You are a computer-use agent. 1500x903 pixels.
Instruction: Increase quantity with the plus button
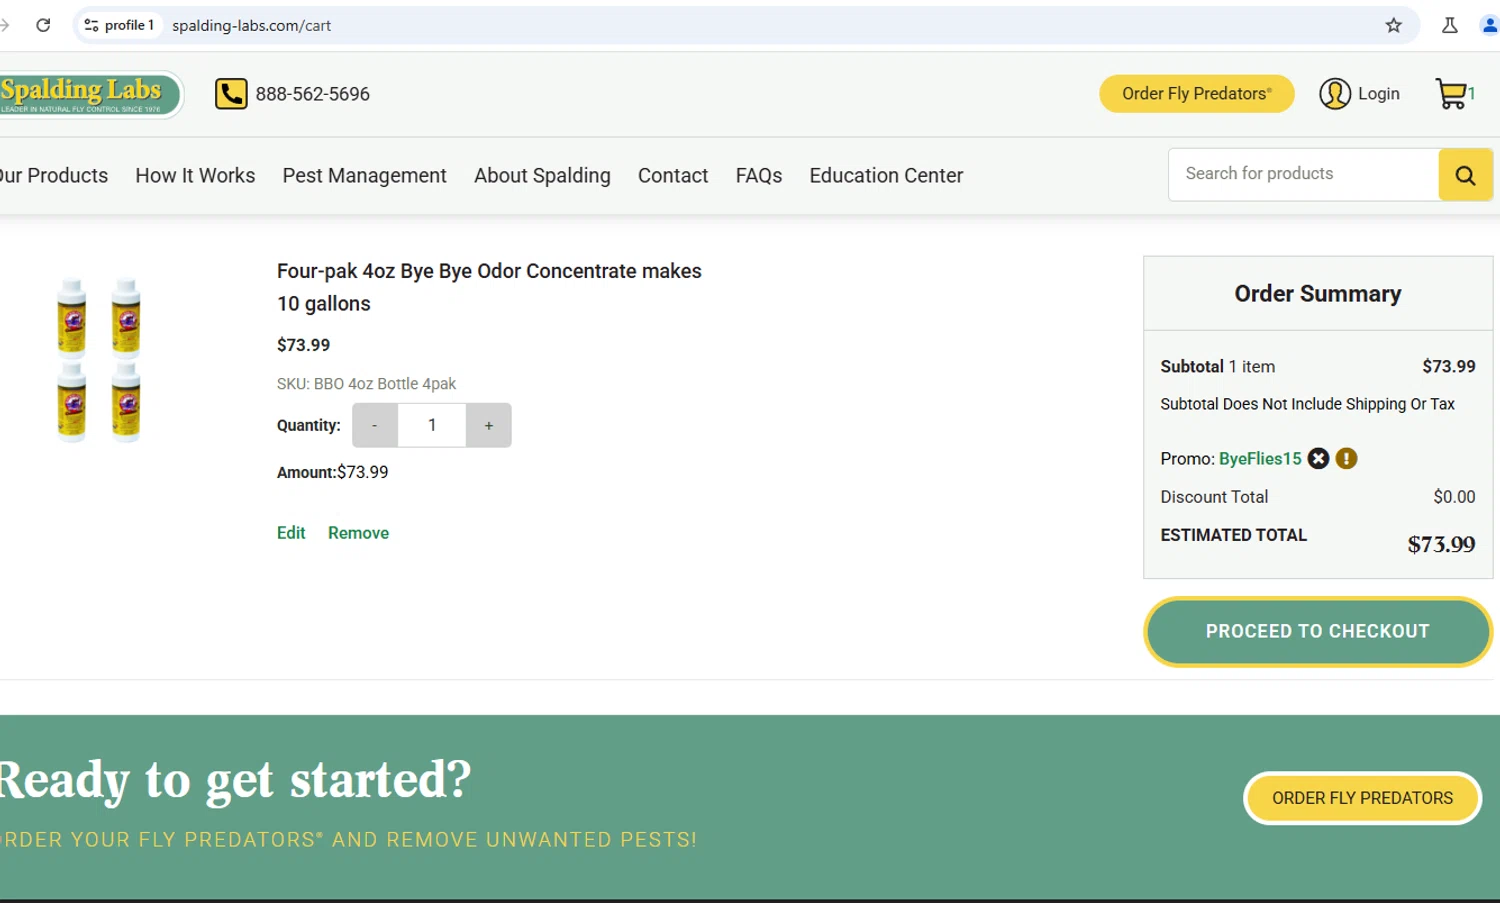point(489,425)
